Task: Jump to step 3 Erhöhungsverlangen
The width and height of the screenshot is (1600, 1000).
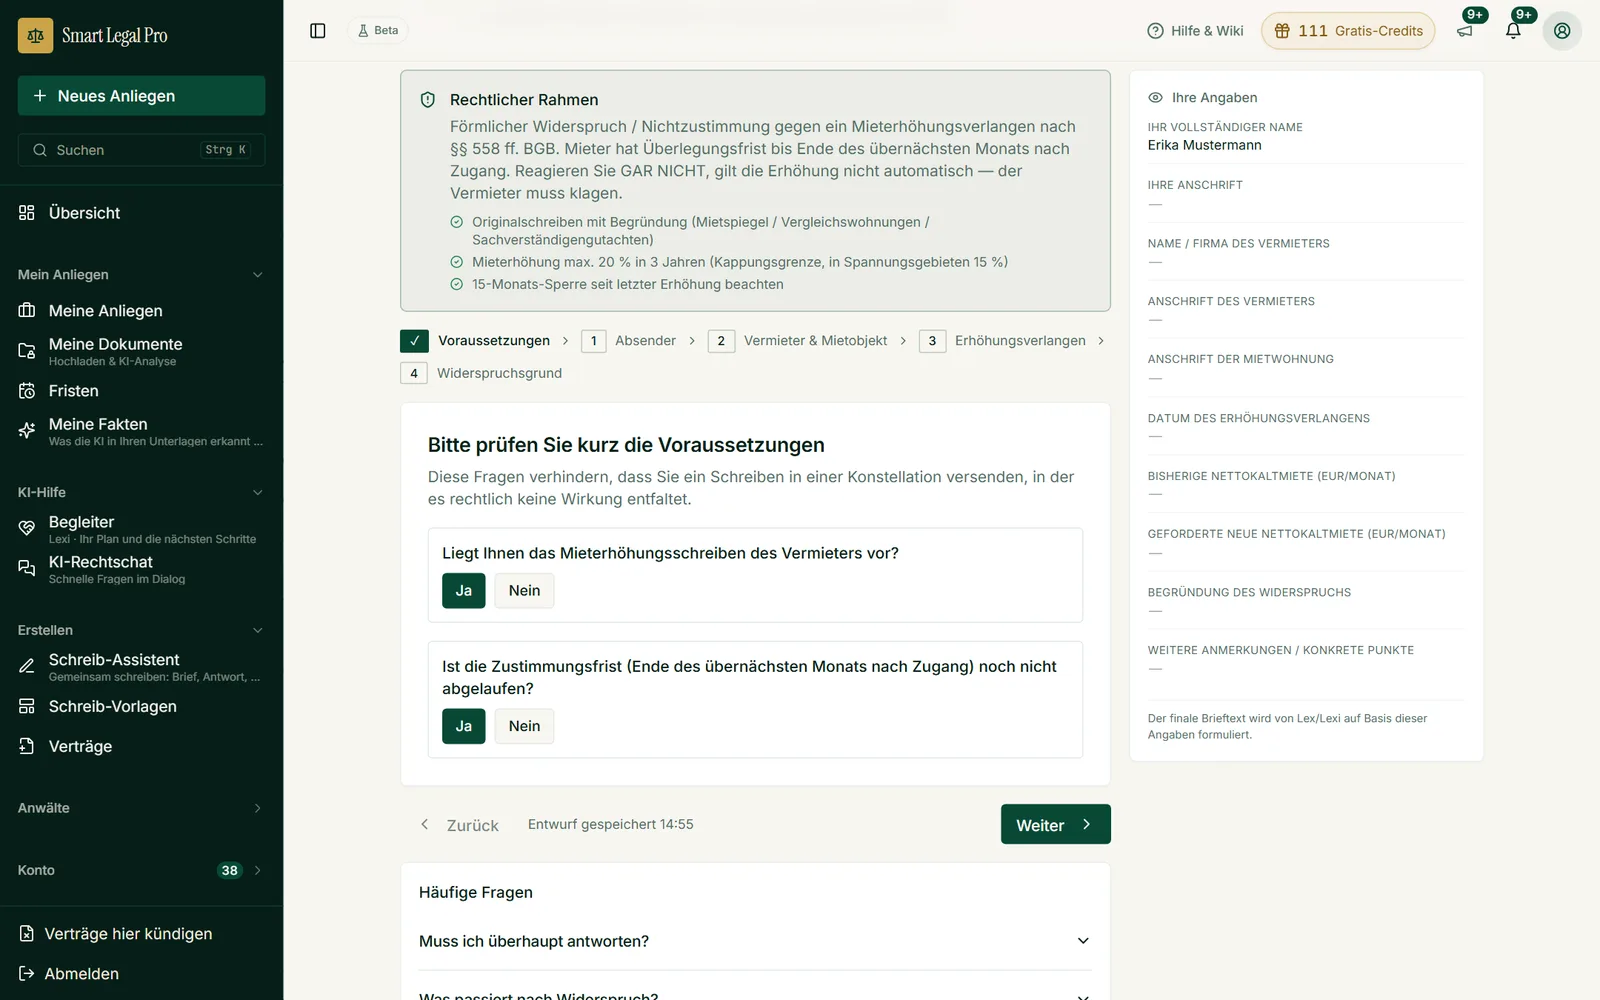Action: tap(1003, 341)
